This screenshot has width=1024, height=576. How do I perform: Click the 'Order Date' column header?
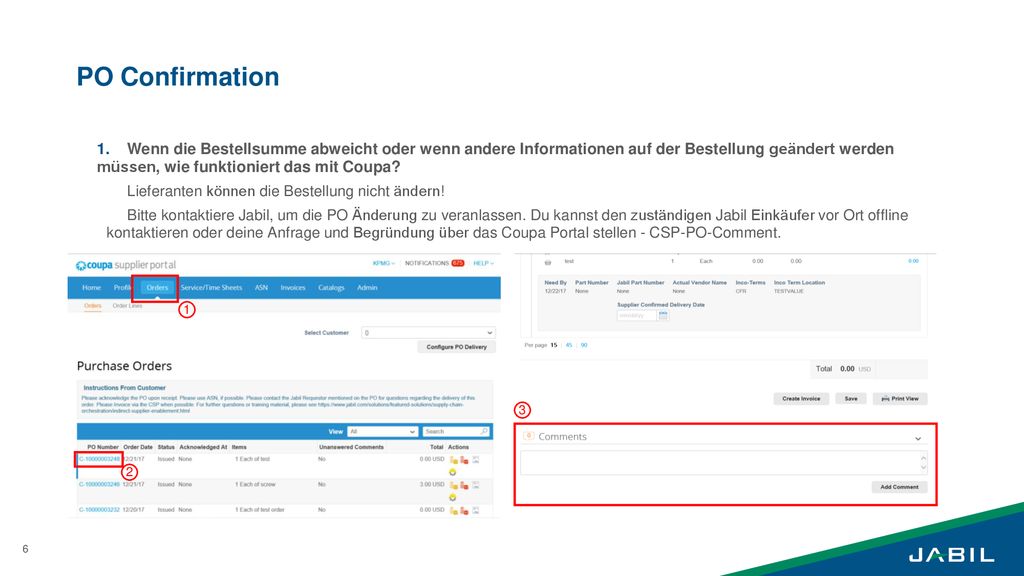(x=138, y=447)
